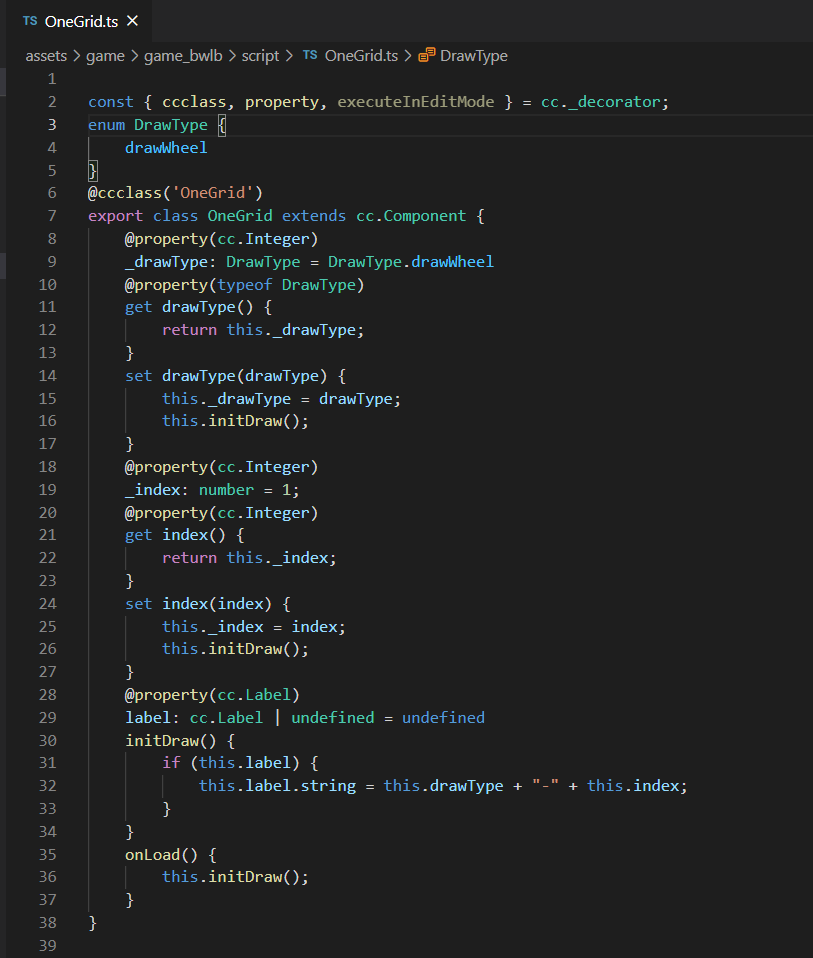The height and width of the screenshot is (958, 813).
Task: Click 'executeInEditMode' on line 2
Action: pos(415,102)
